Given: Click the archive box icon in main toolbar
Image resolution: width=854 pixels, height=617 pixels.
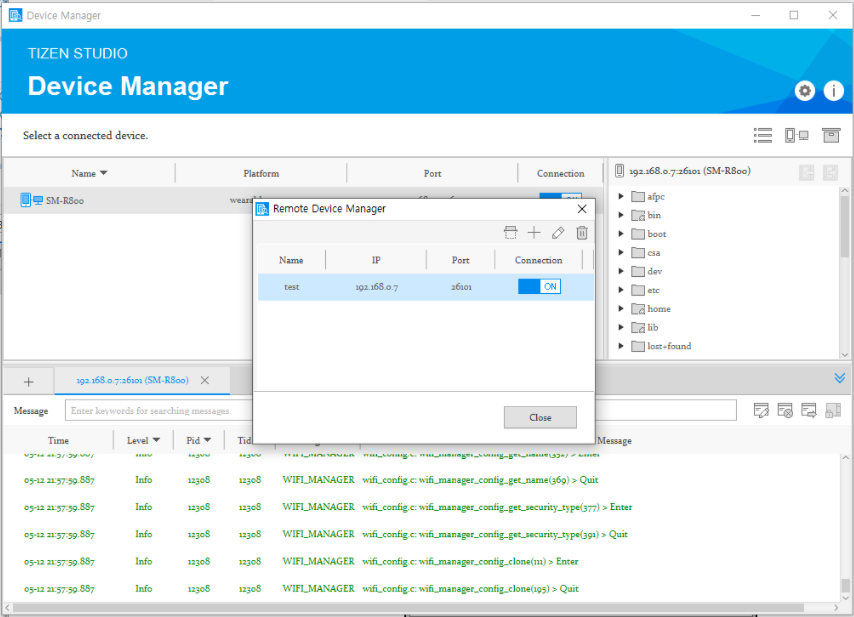Looking at the screenshot, I should click(x=831, y=135).
